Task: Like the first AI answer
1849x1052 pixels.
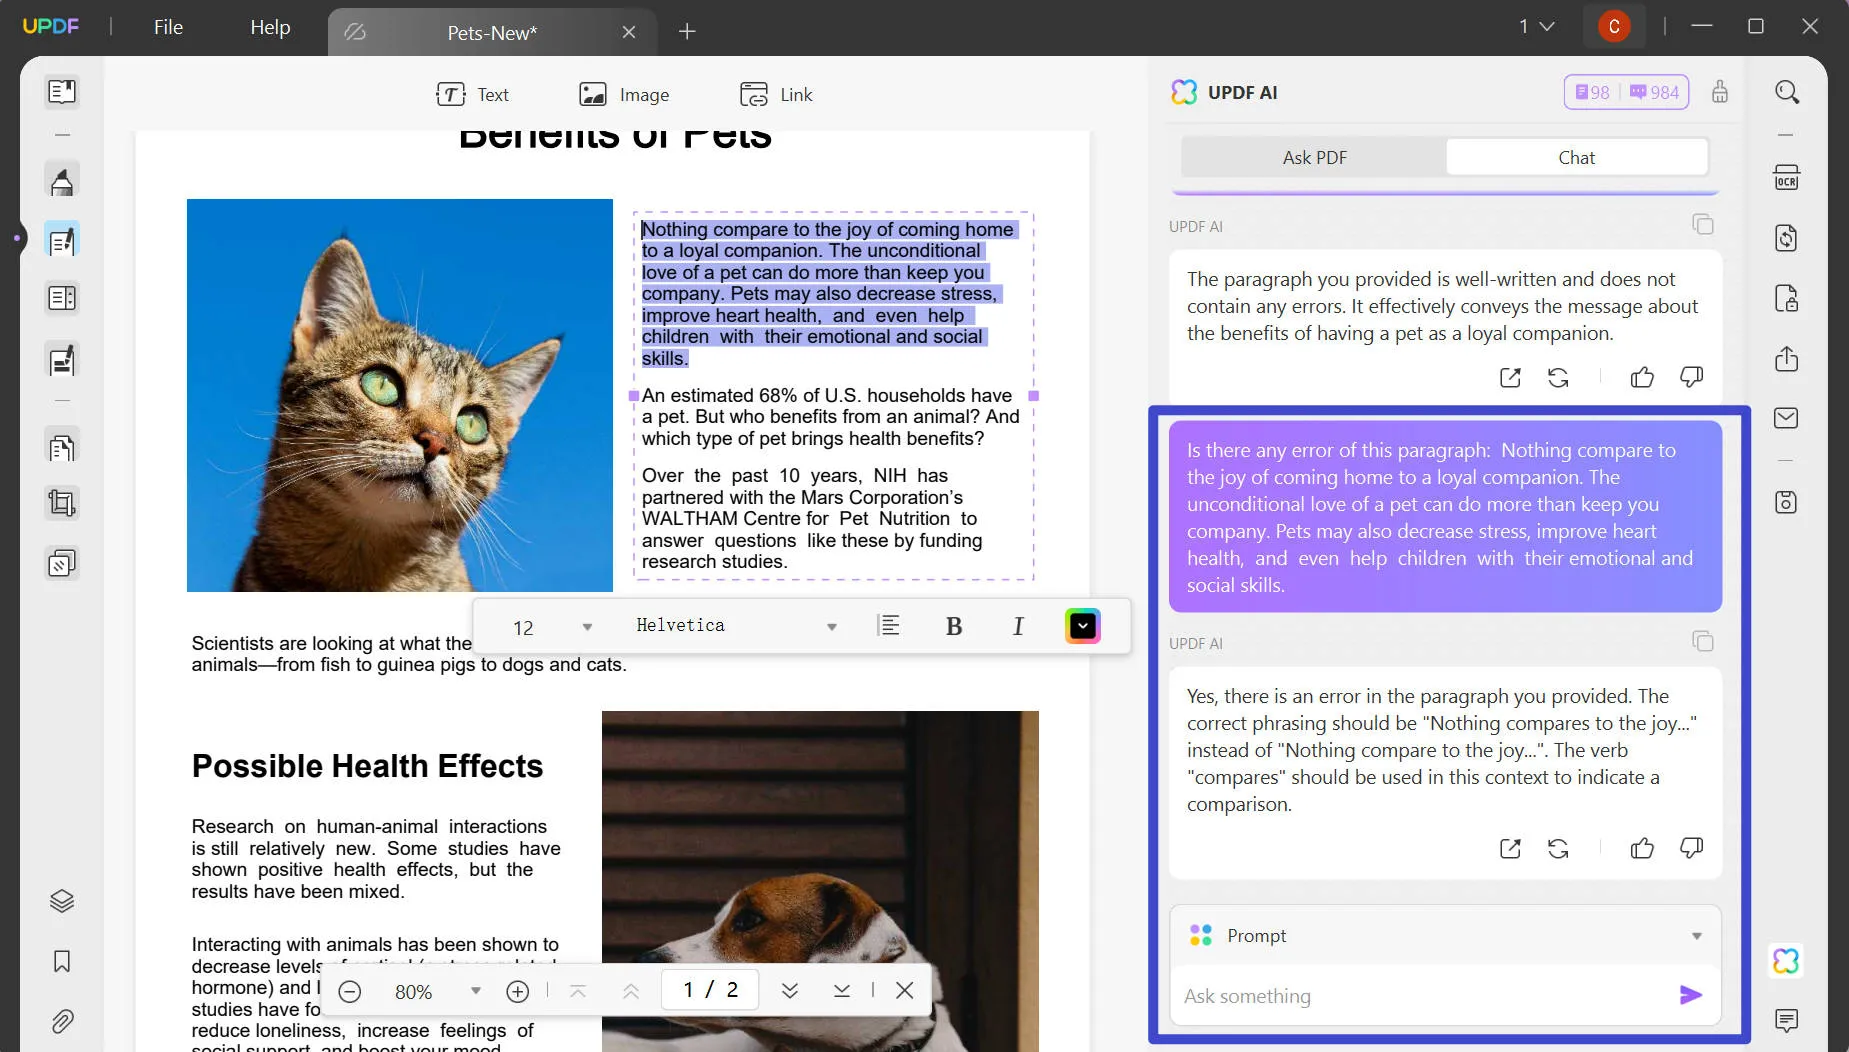Action: tap(1642, 377)
